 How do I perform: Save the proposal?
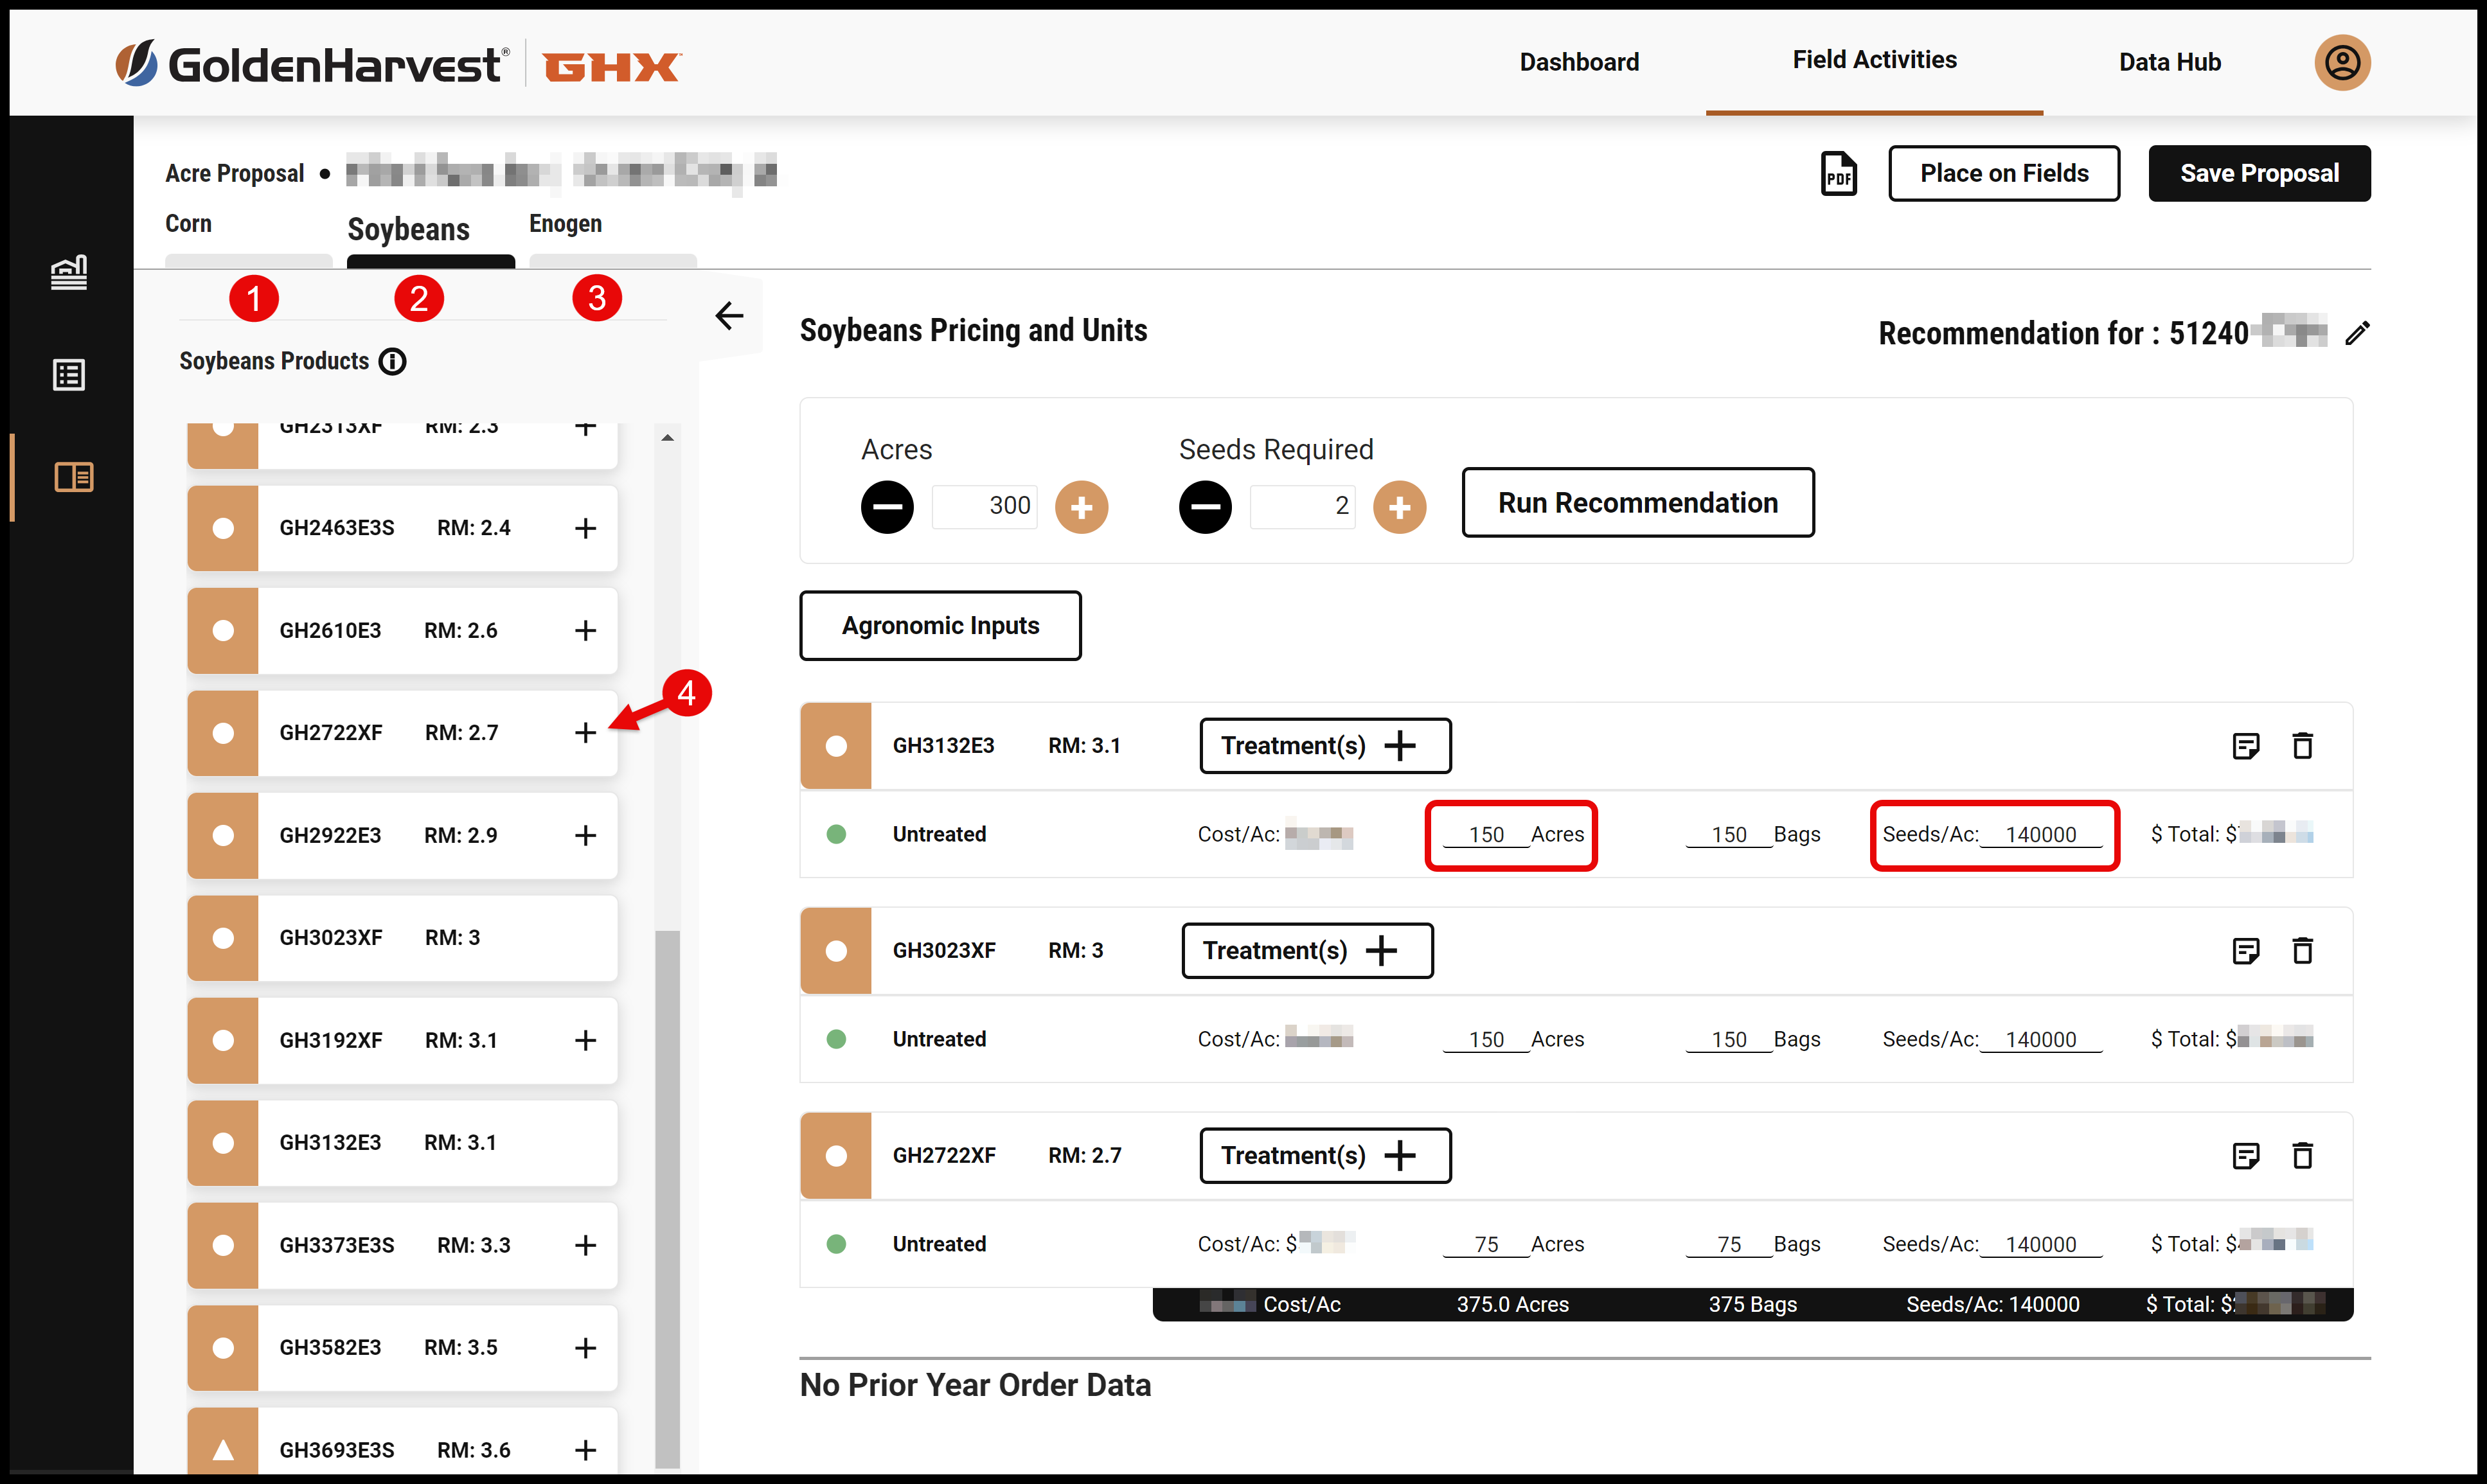pos(2259,174)
